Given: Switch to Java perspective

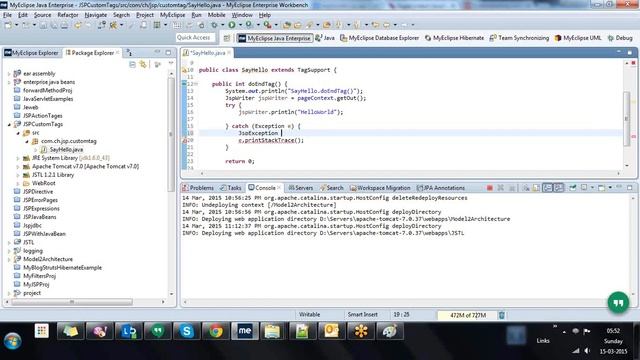Looking at the screenshot, I should 325,38.
